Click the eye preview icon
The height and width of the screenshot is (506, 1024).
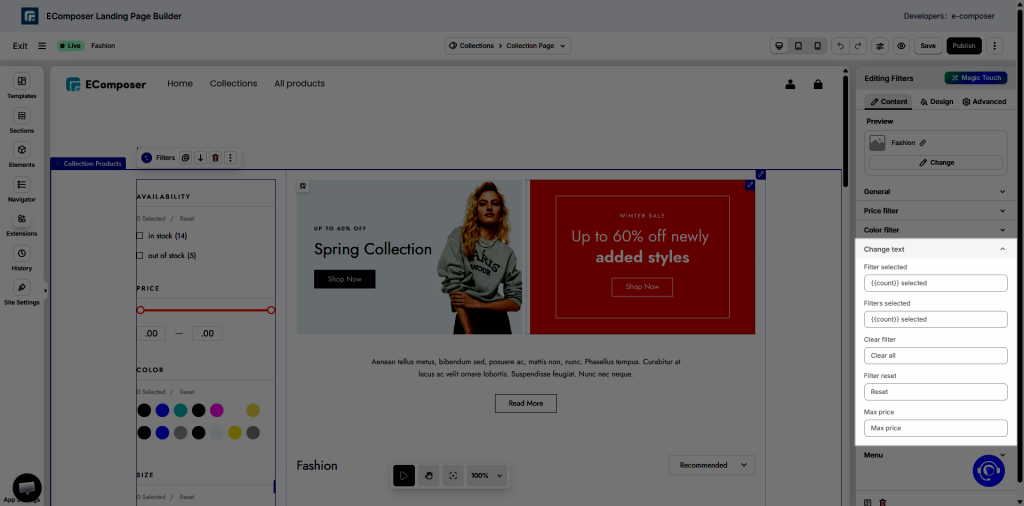pos(901,46)
